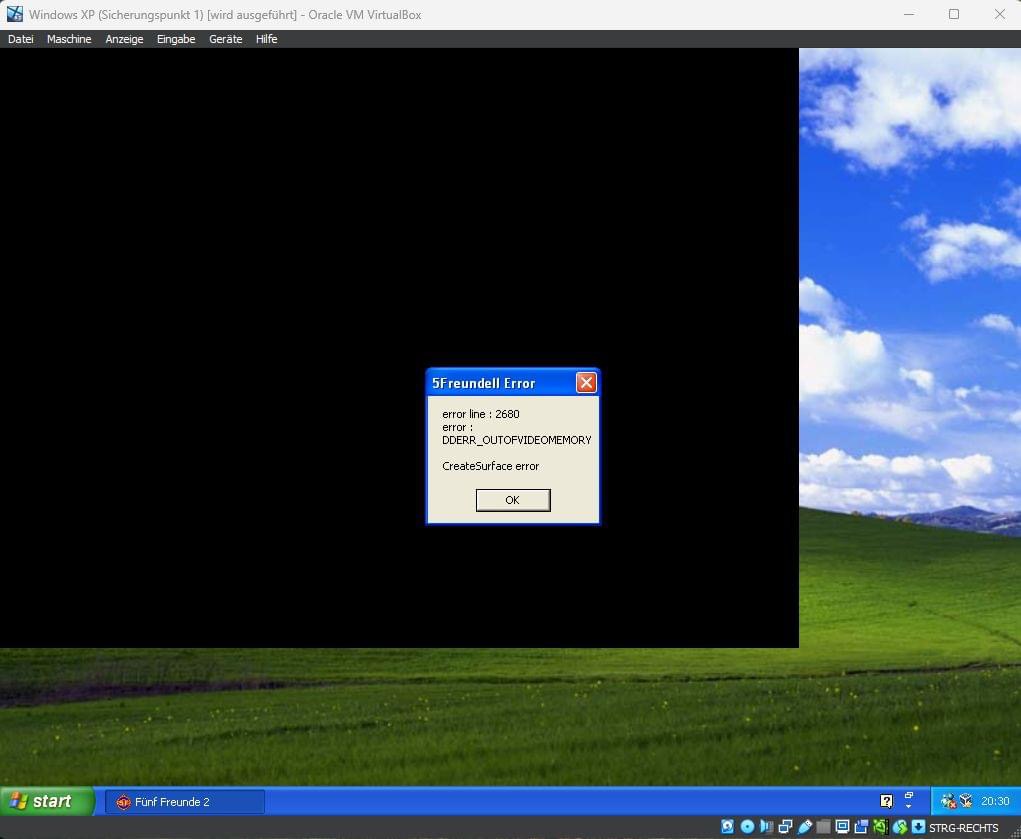Close the 5FreundeII Error dialog with the red X
The height and width of the screenshot is (839, 1021).
586,383
